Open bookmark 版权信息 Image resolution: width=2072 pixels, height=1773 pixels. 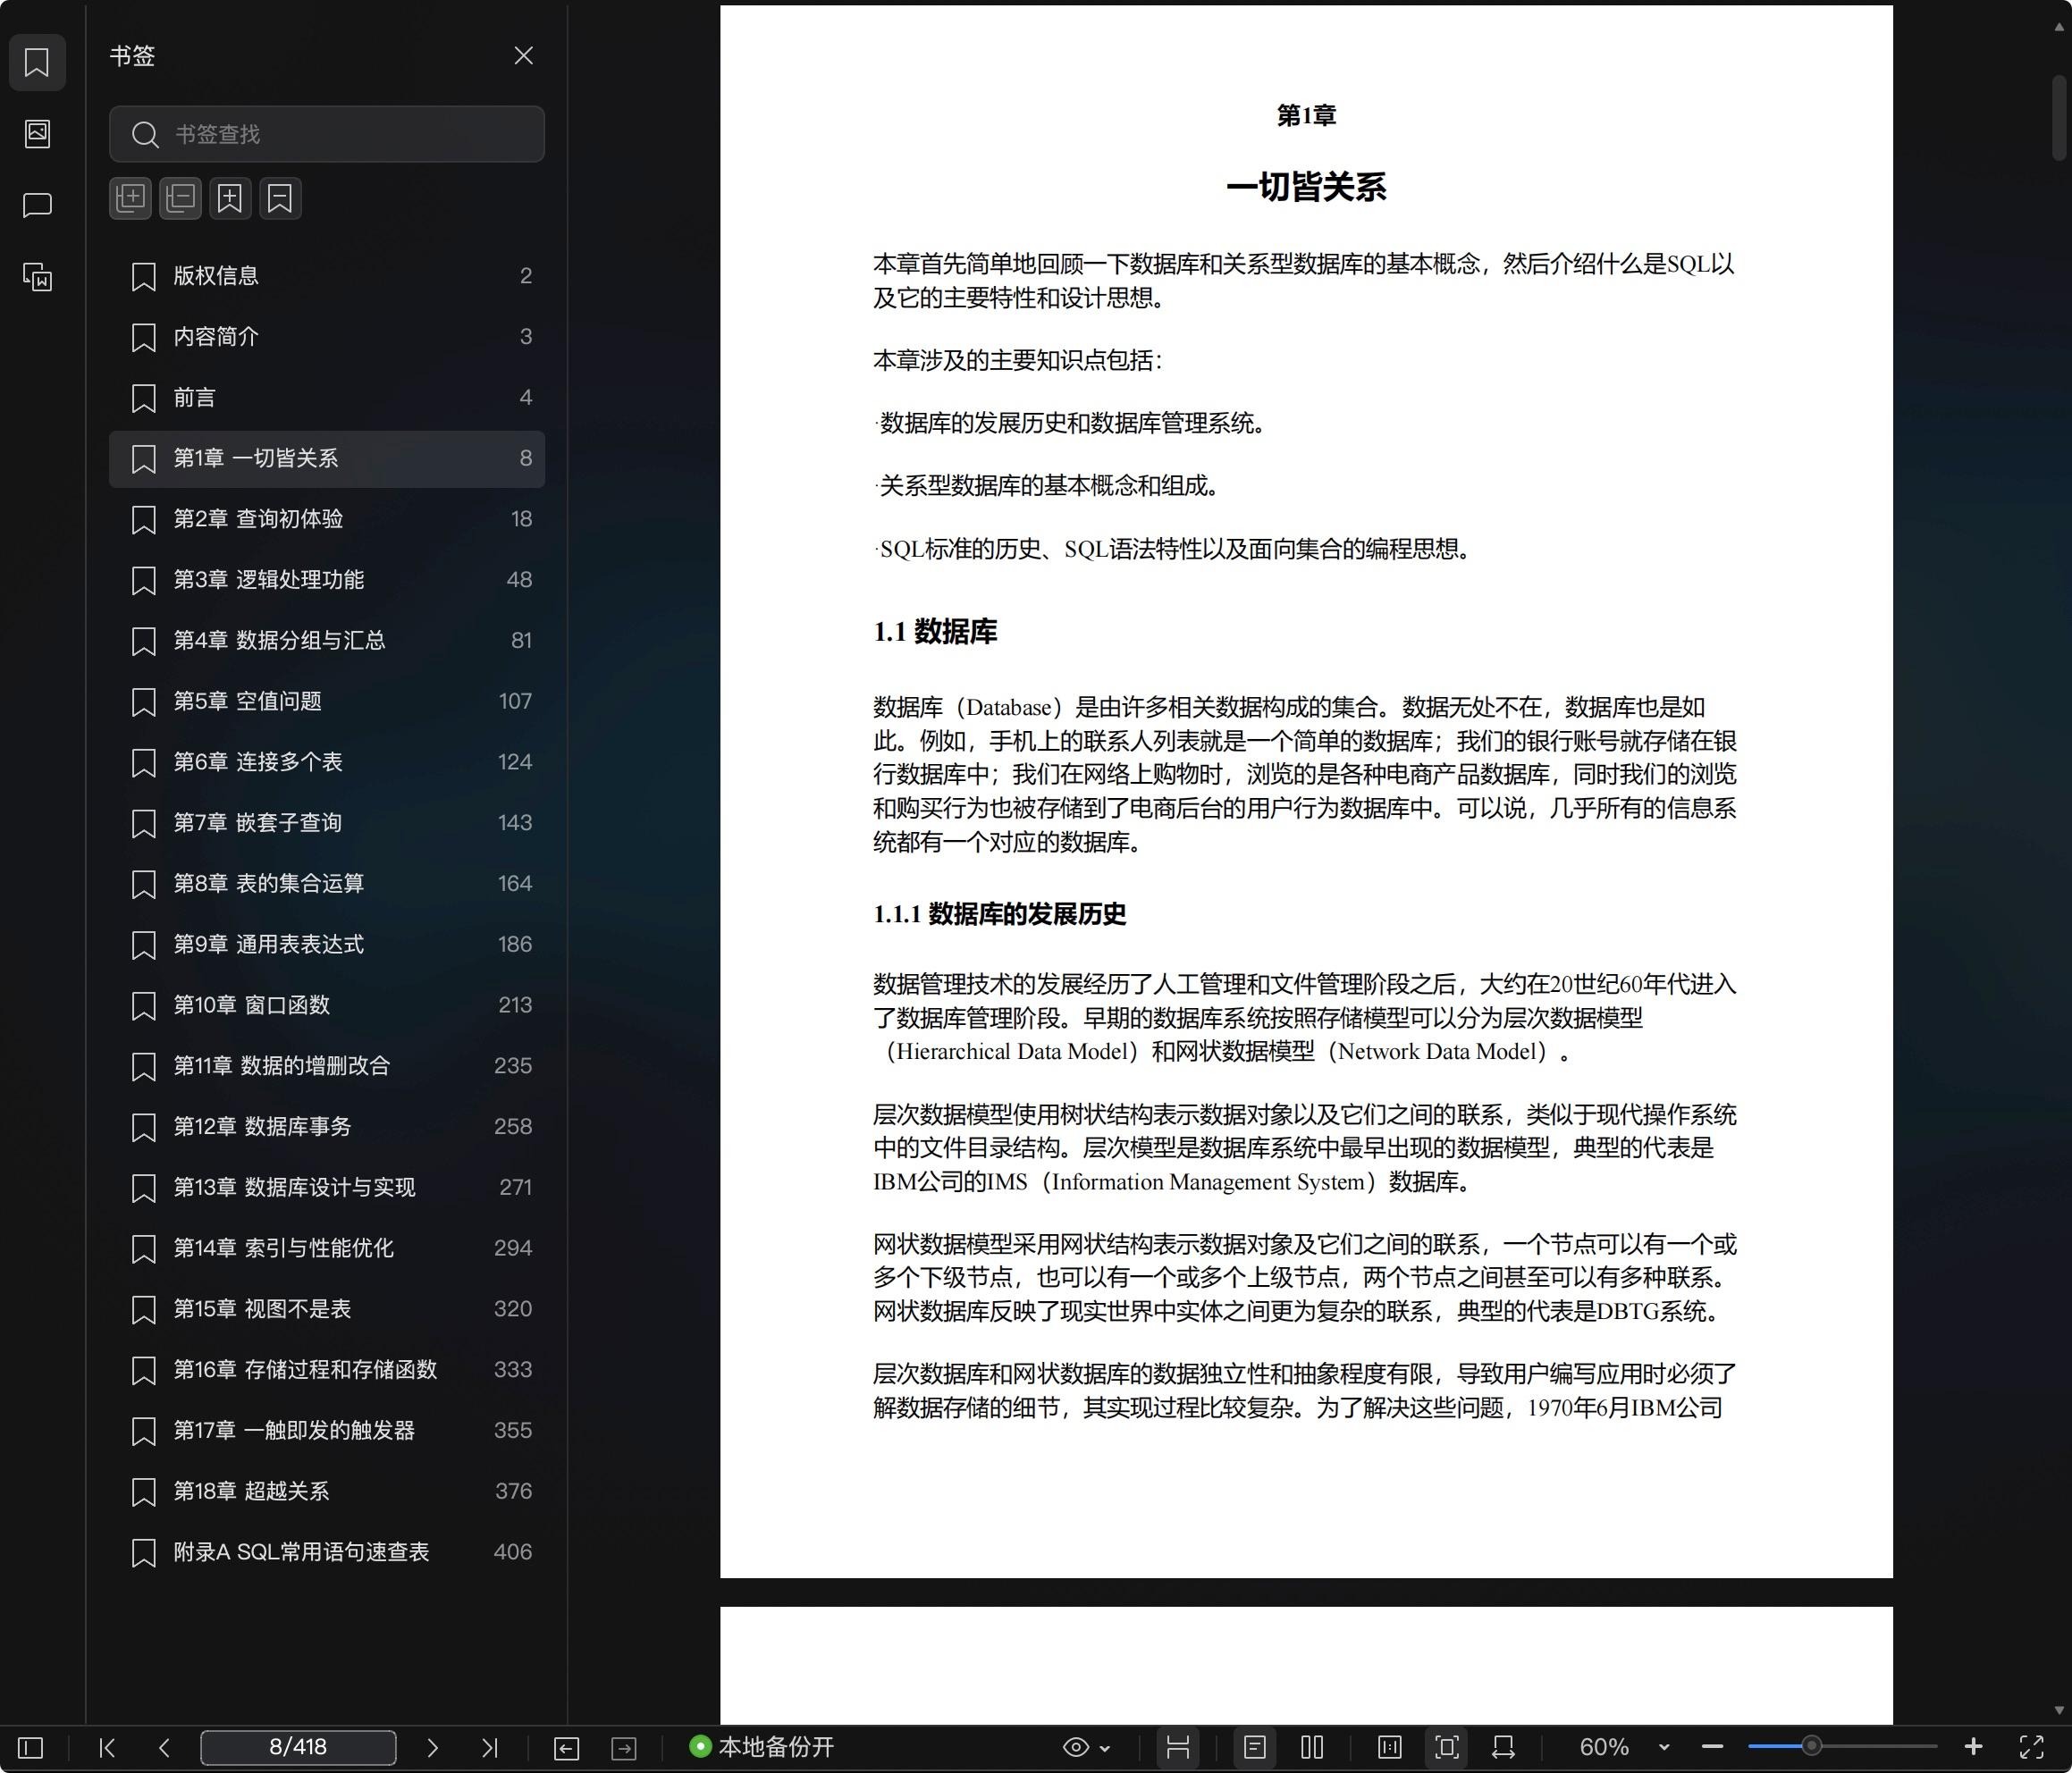point(327,276)
